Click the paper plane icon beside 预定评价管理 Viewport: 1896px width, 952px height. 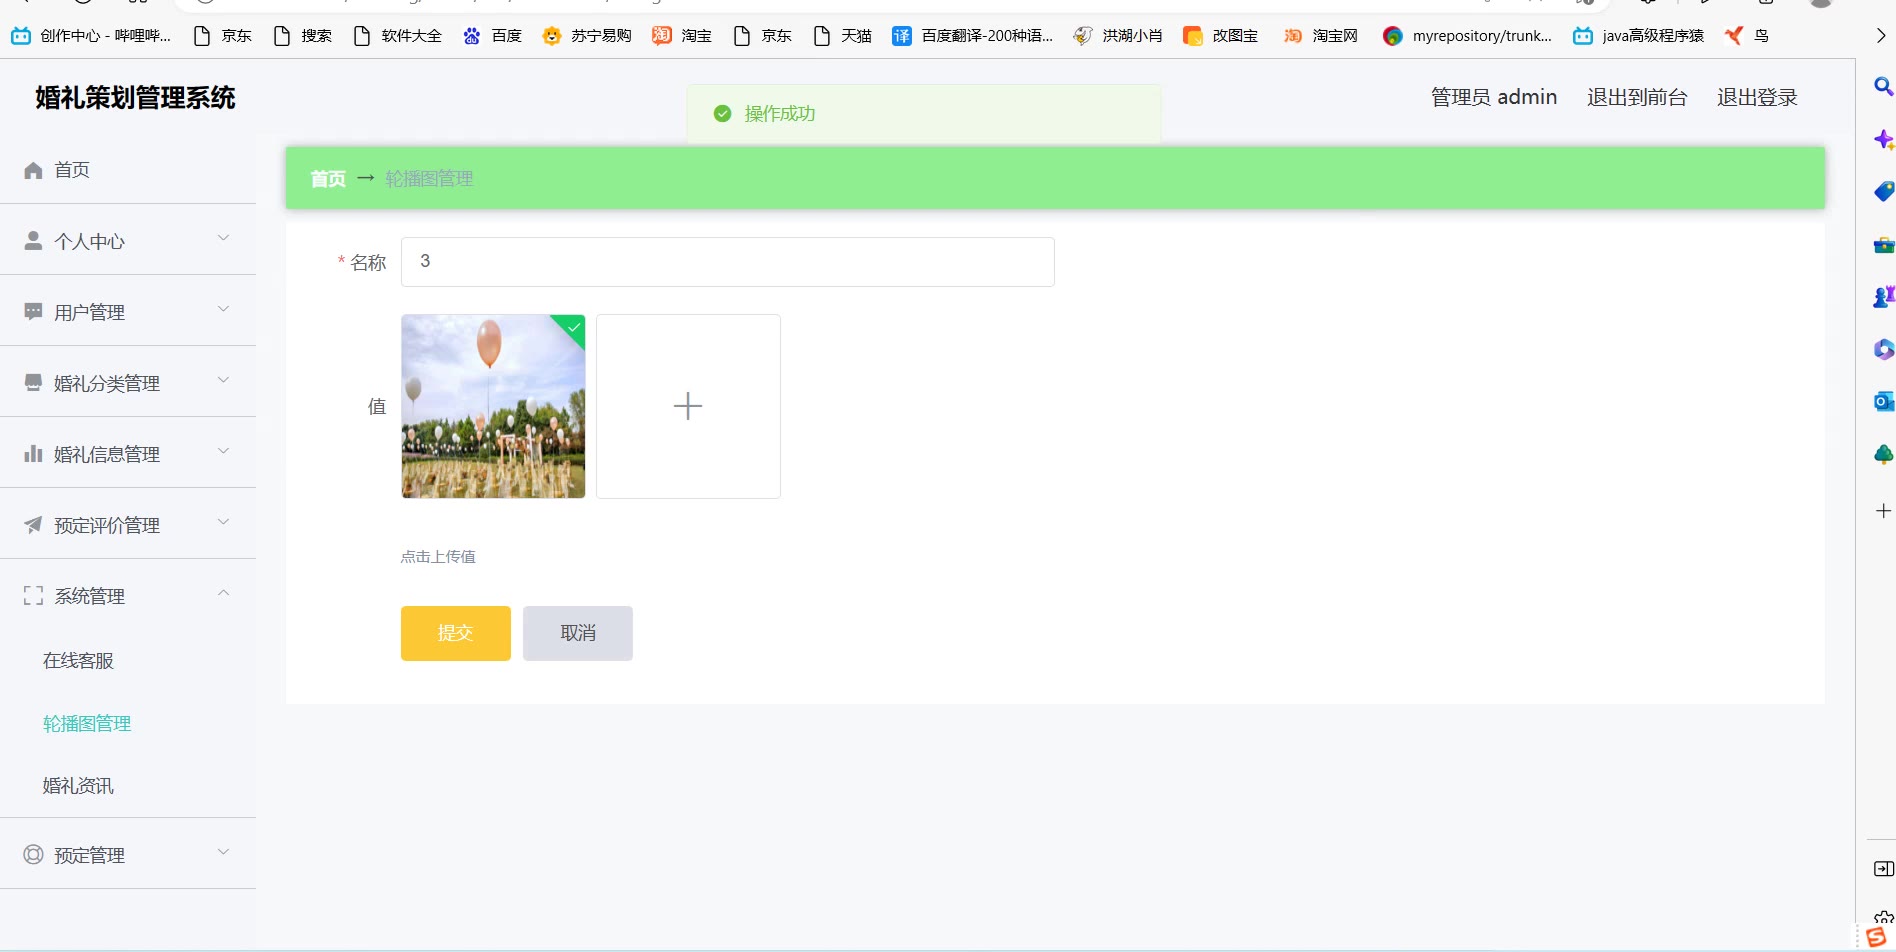point(33,525)
